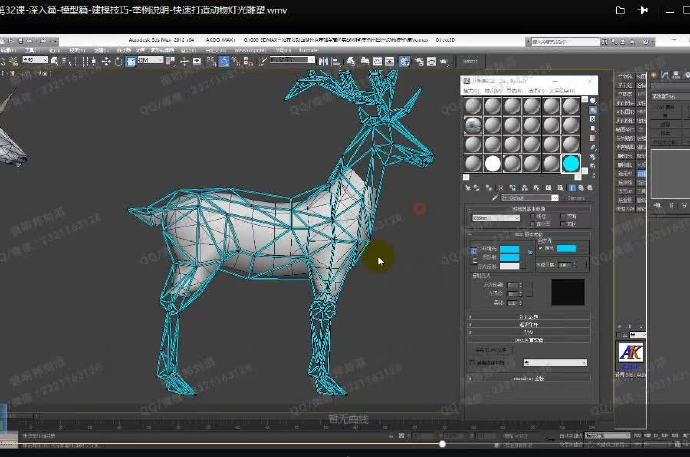690x457 pixels.
Task: Toggle highlighted Show End Result icon
Action: tap(572, 188)
